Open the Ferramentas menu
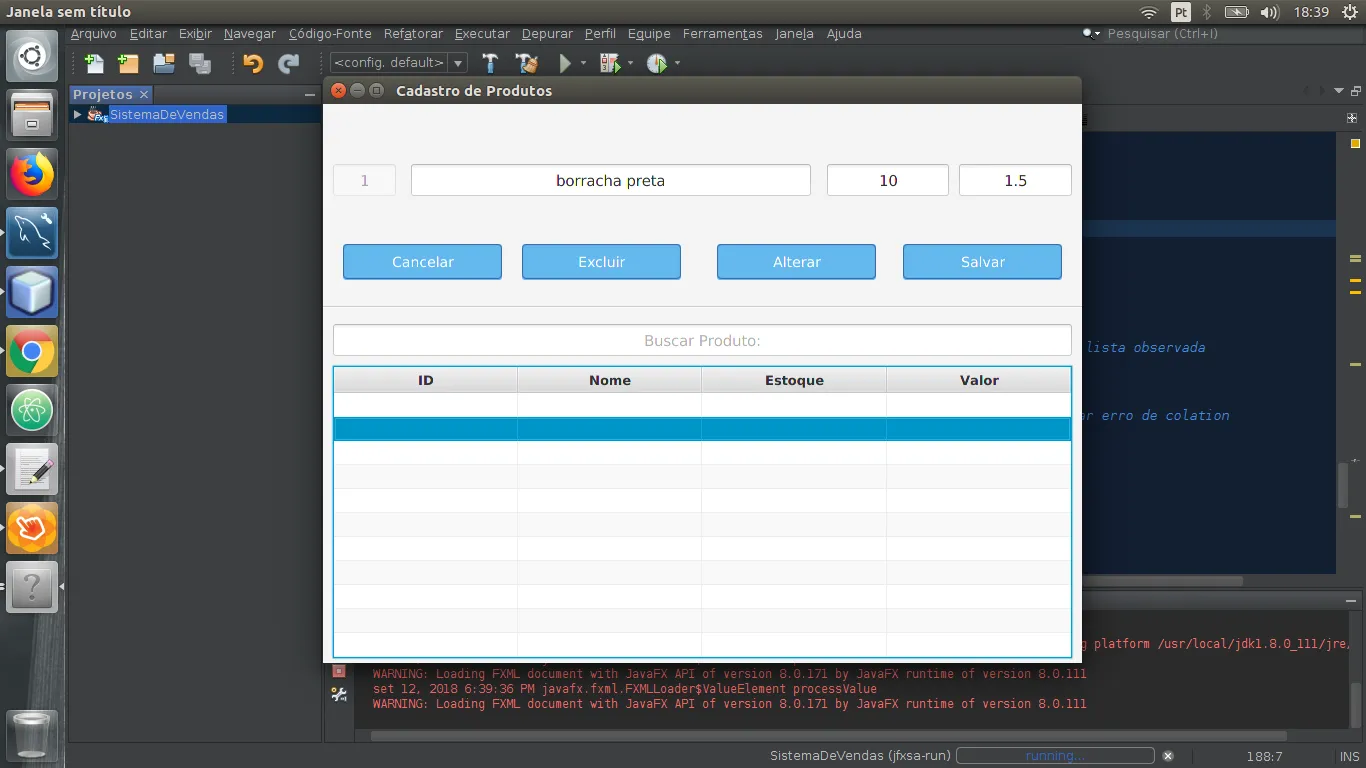 (723, 34)
